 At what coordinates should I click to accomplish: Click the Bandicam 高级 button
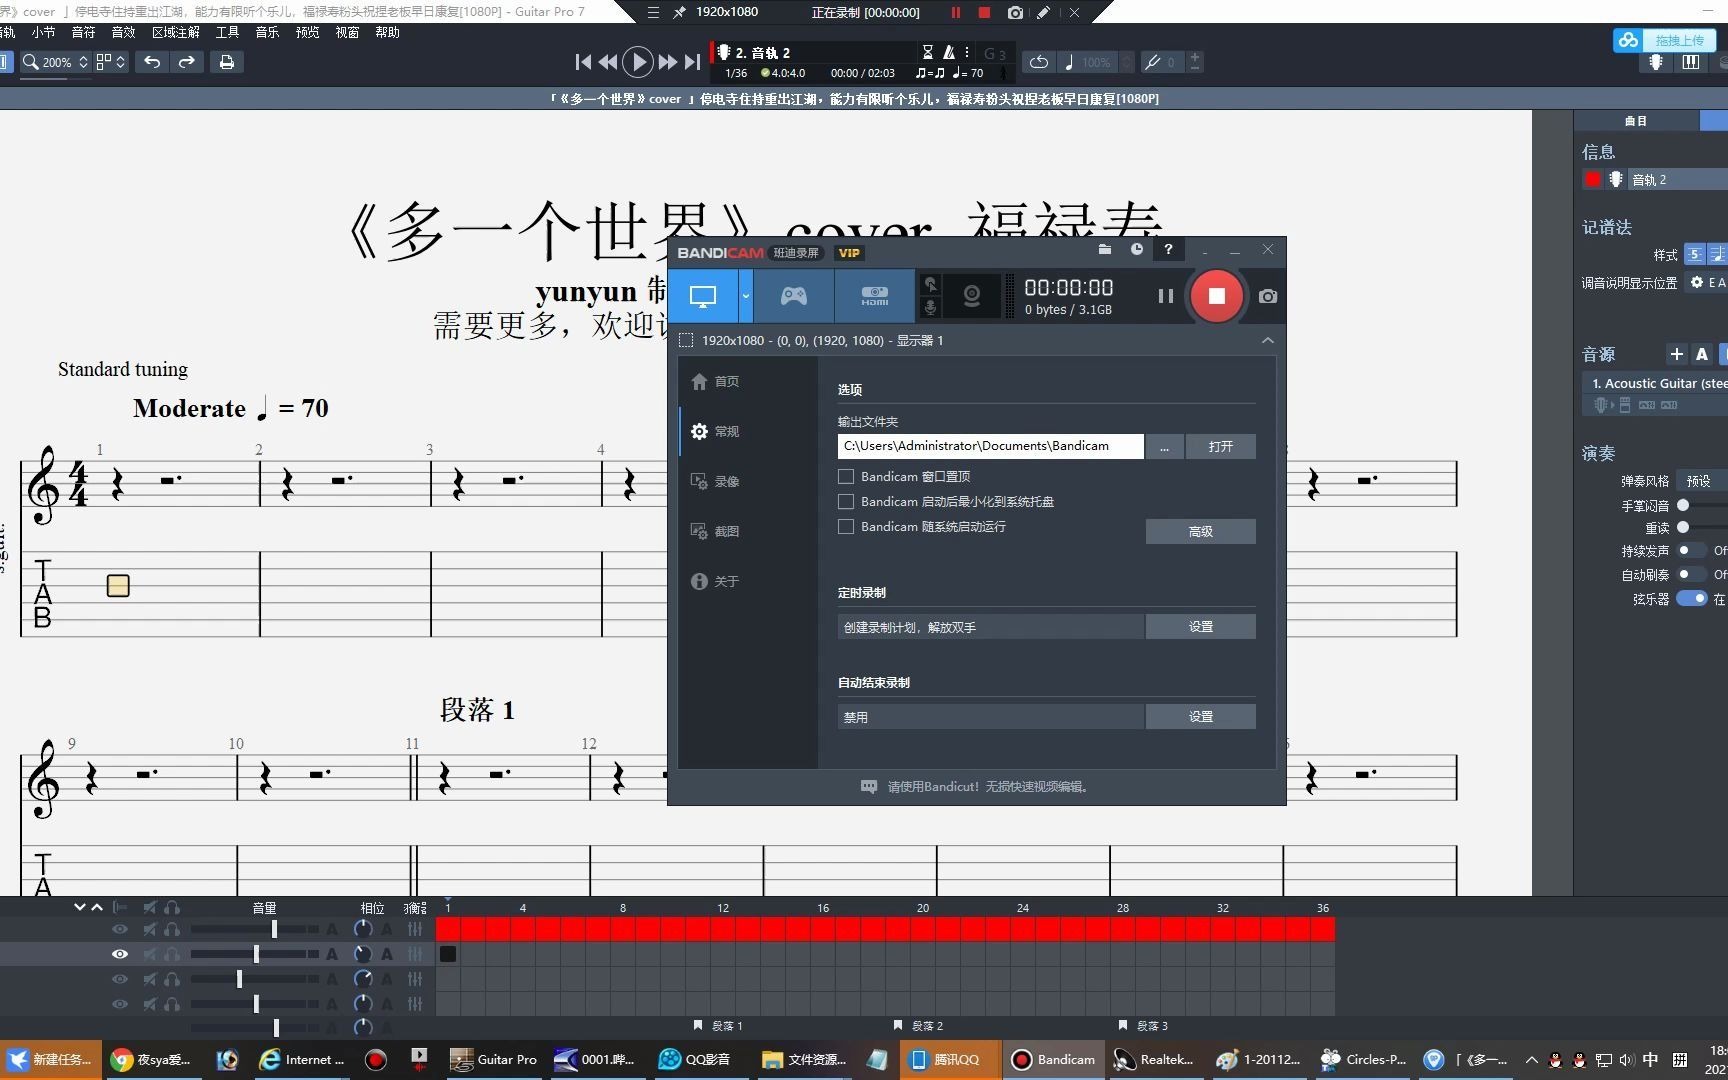click(1200, 531)
